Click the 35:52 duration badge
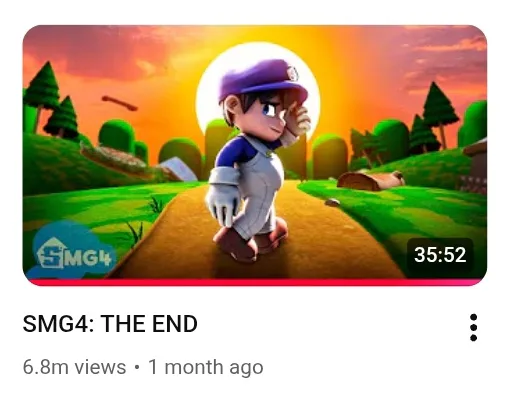This screenshot has width=508, height=409. (440, 255)
